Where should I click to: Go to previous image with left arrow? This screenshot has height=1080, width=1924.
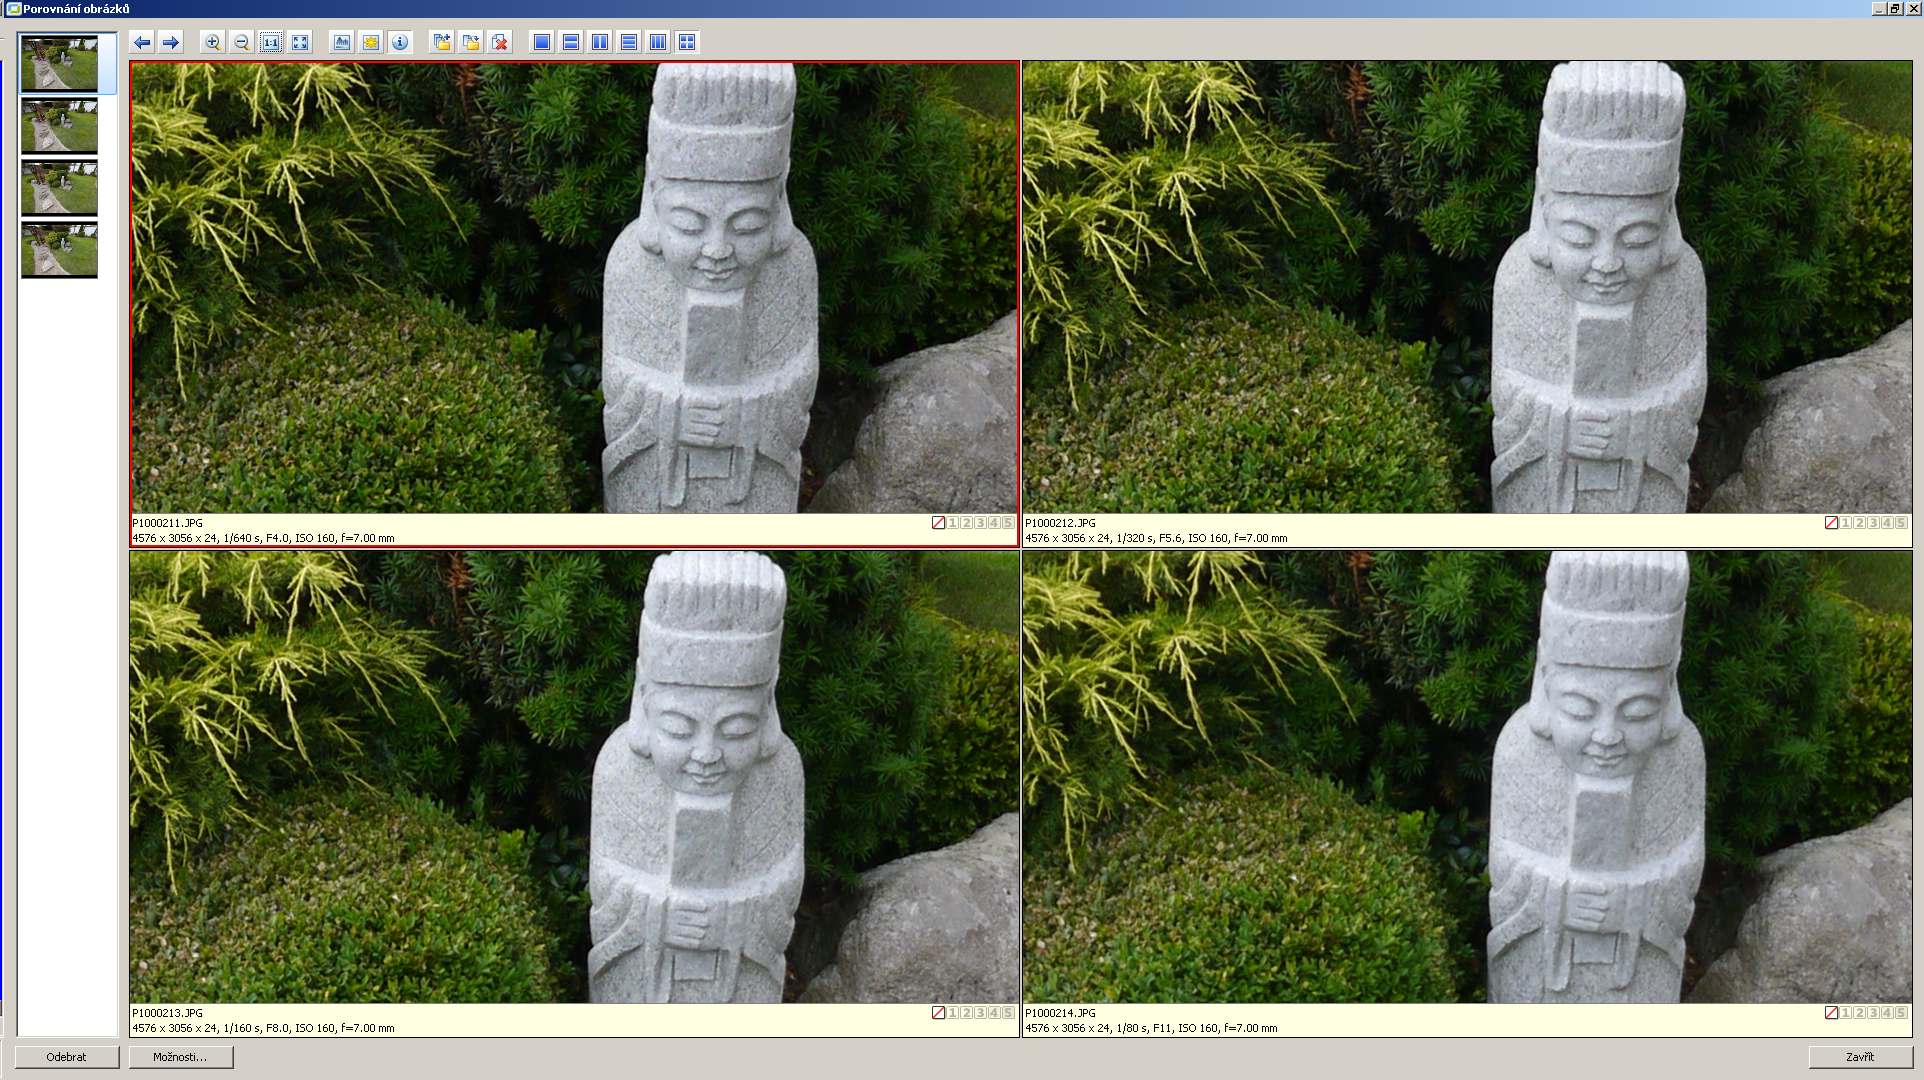coord(142,42)
